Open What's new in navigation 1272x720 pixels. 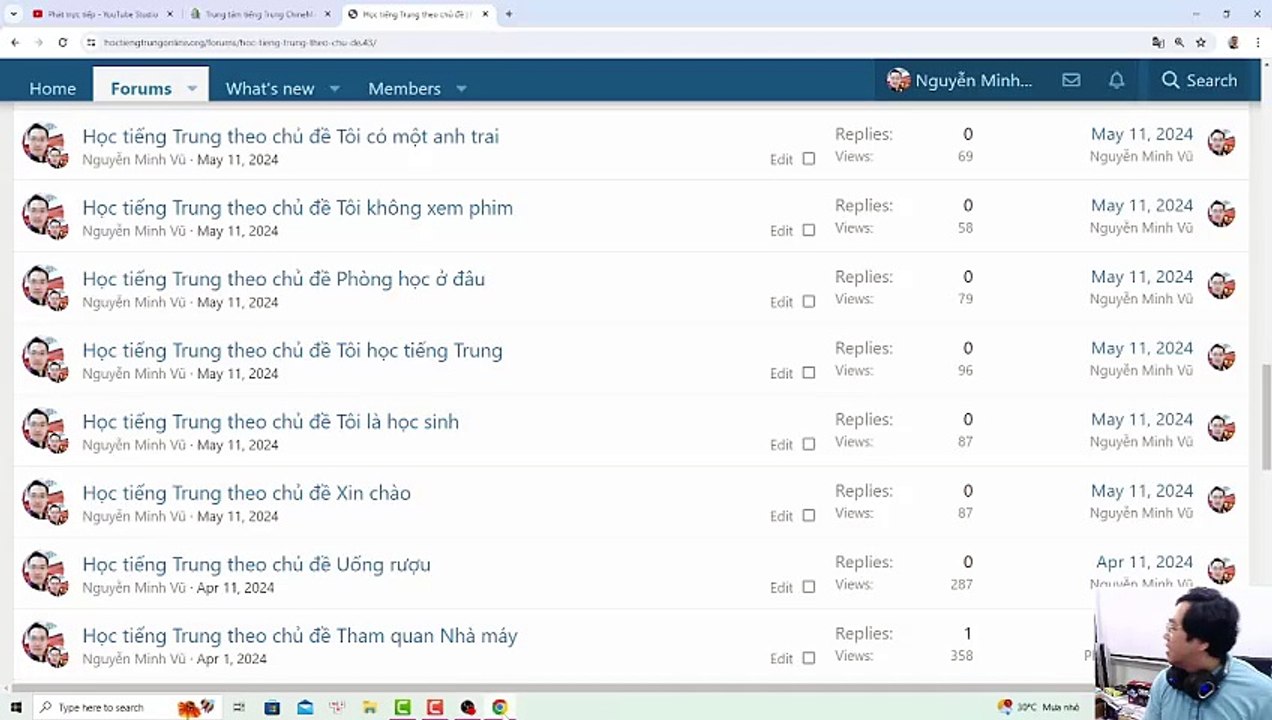pos(270,89)
